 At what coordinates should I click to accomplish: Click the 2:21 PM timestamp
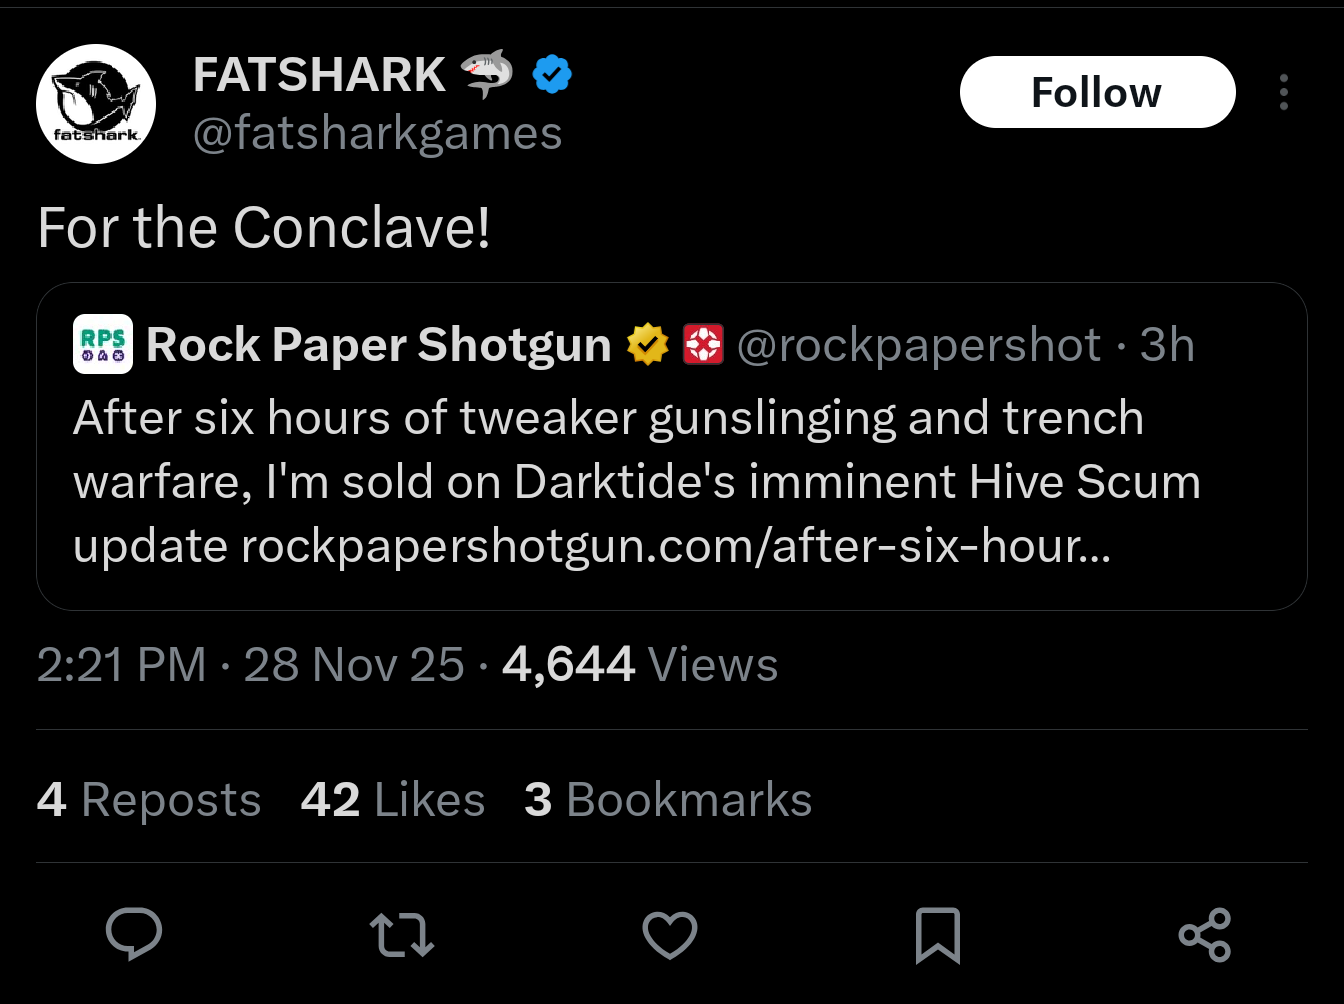tap(121, 665)
